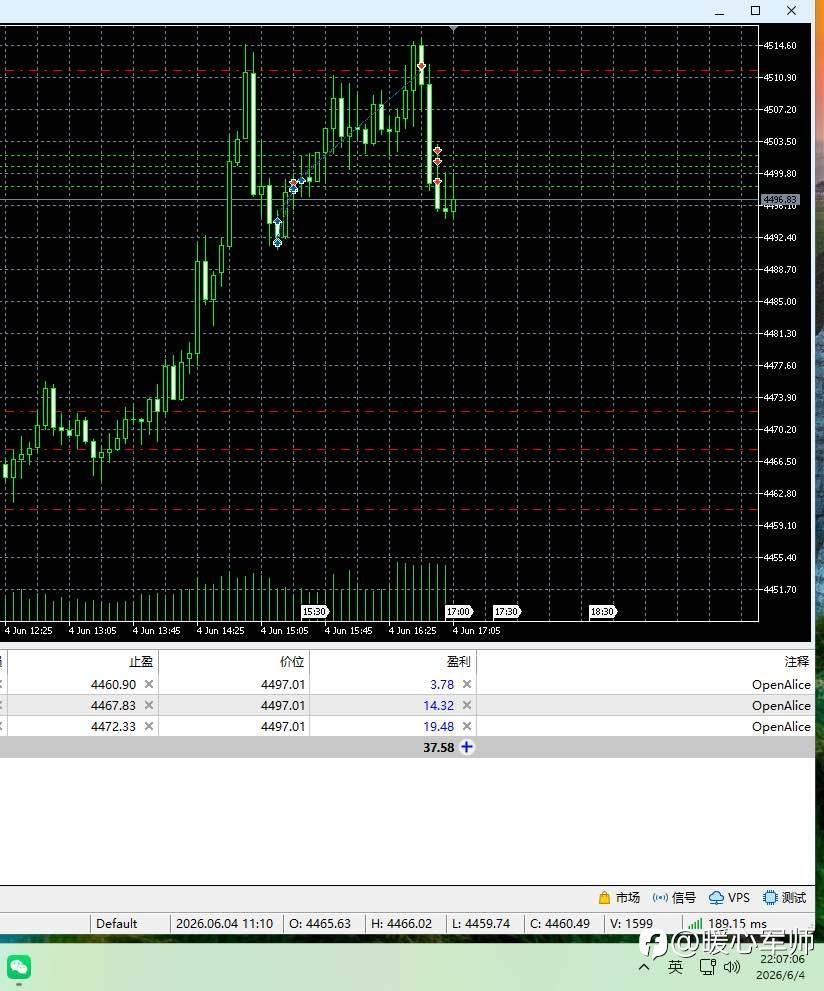Click the 189.15 ms latency readout
The height and width of the screenshot is (991, 824).
[737, 923]
